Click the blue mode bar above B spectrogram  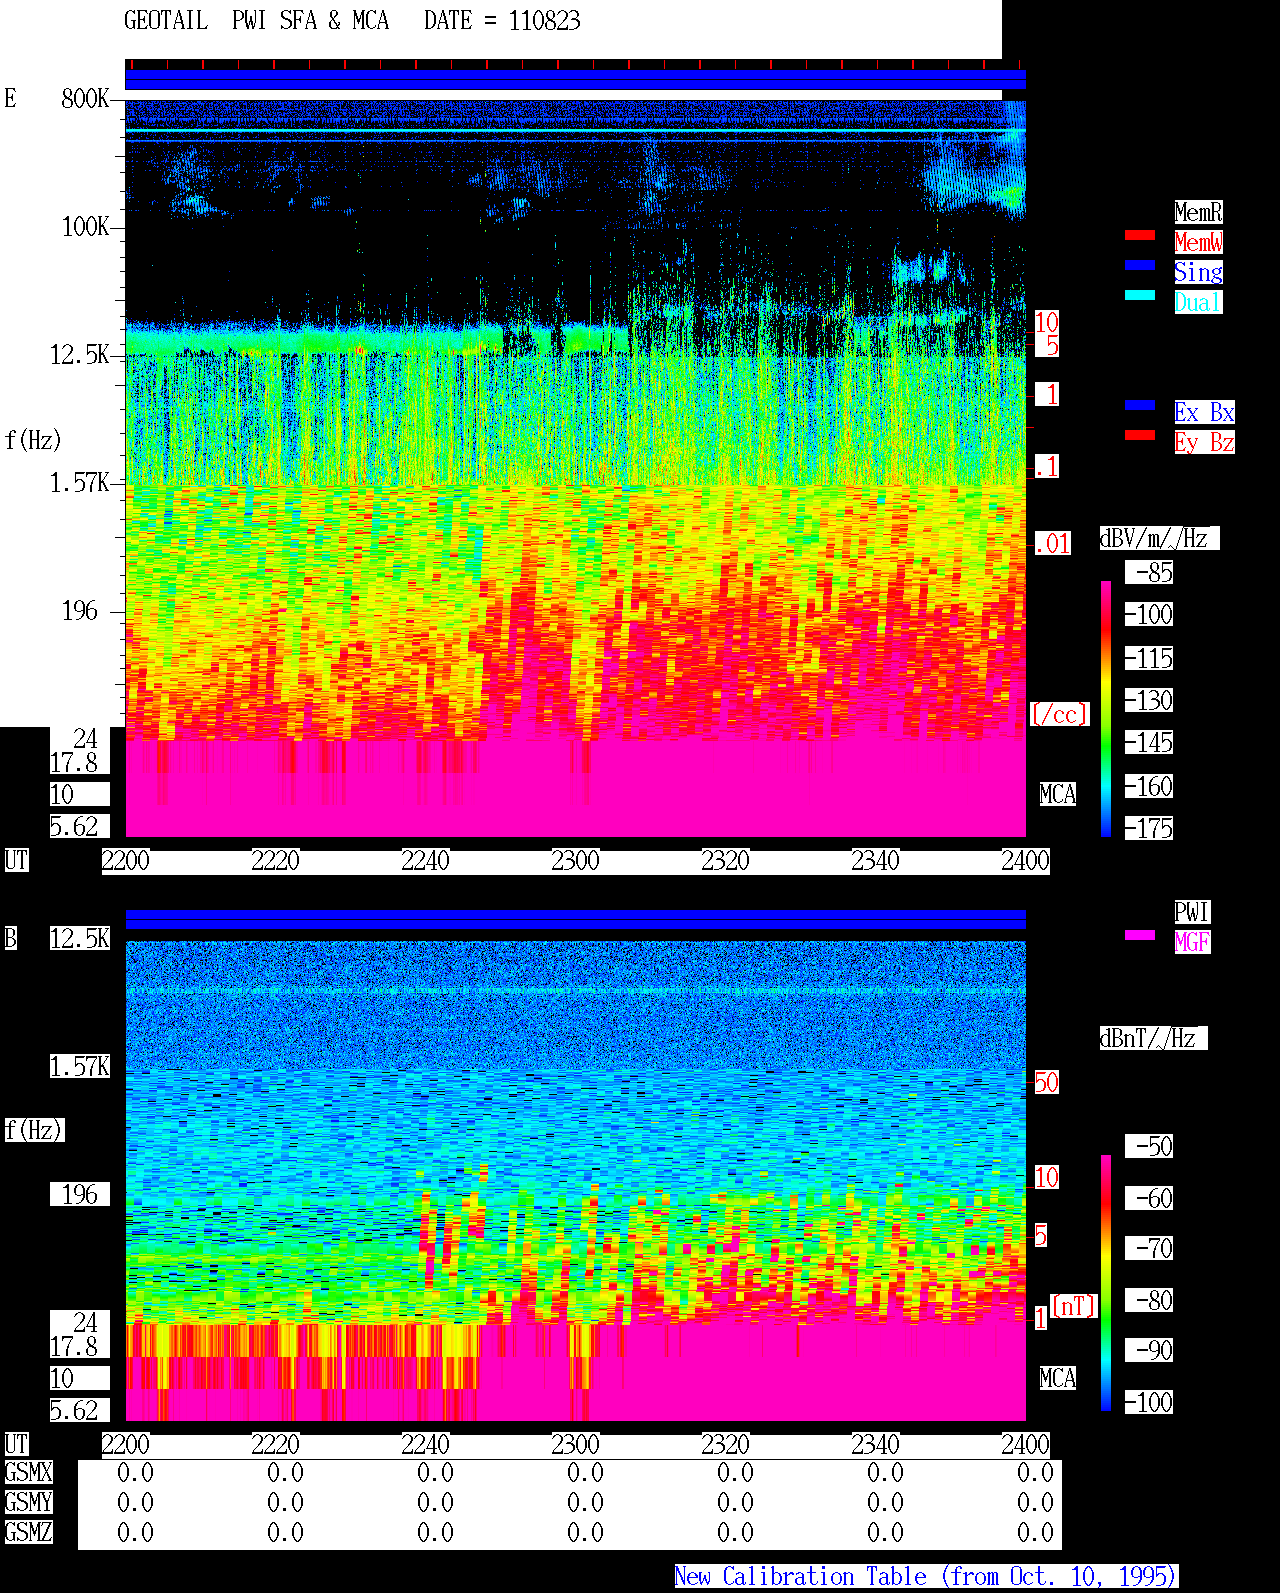pos(575,919)
